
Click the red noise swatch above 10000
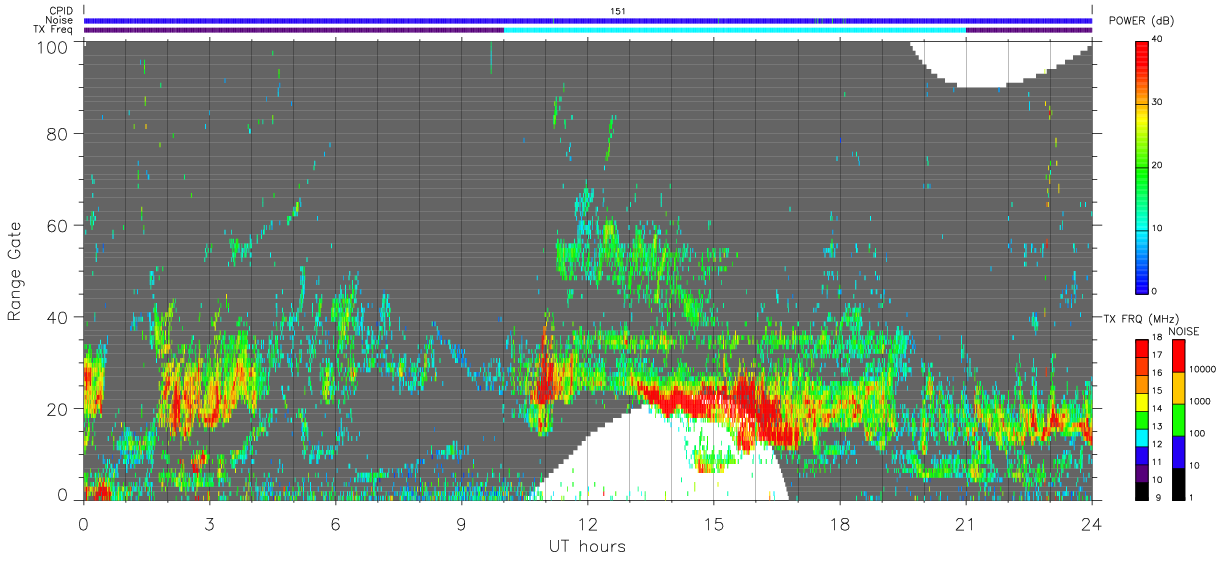tap(1178, 356)
